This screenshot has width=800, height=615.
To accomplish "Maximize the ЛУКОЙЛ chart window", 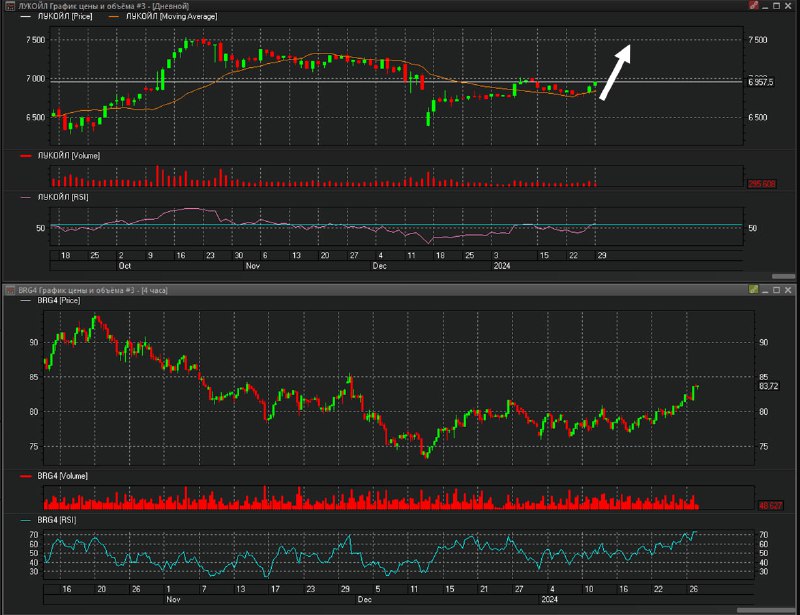I will (776, 6).
